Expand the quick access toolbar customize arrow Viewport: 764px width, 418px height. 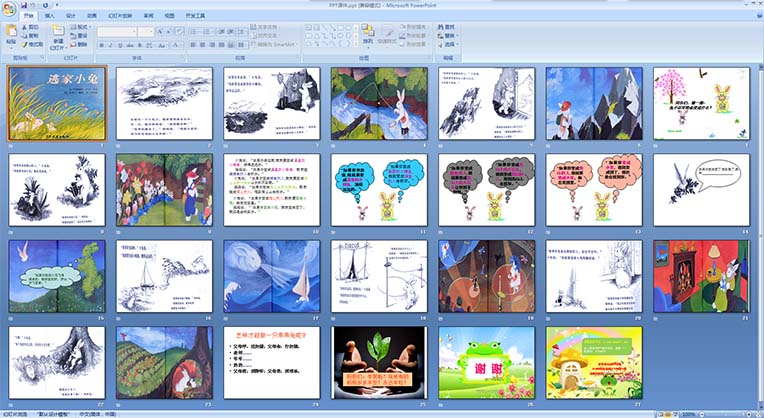coord(57,5)
